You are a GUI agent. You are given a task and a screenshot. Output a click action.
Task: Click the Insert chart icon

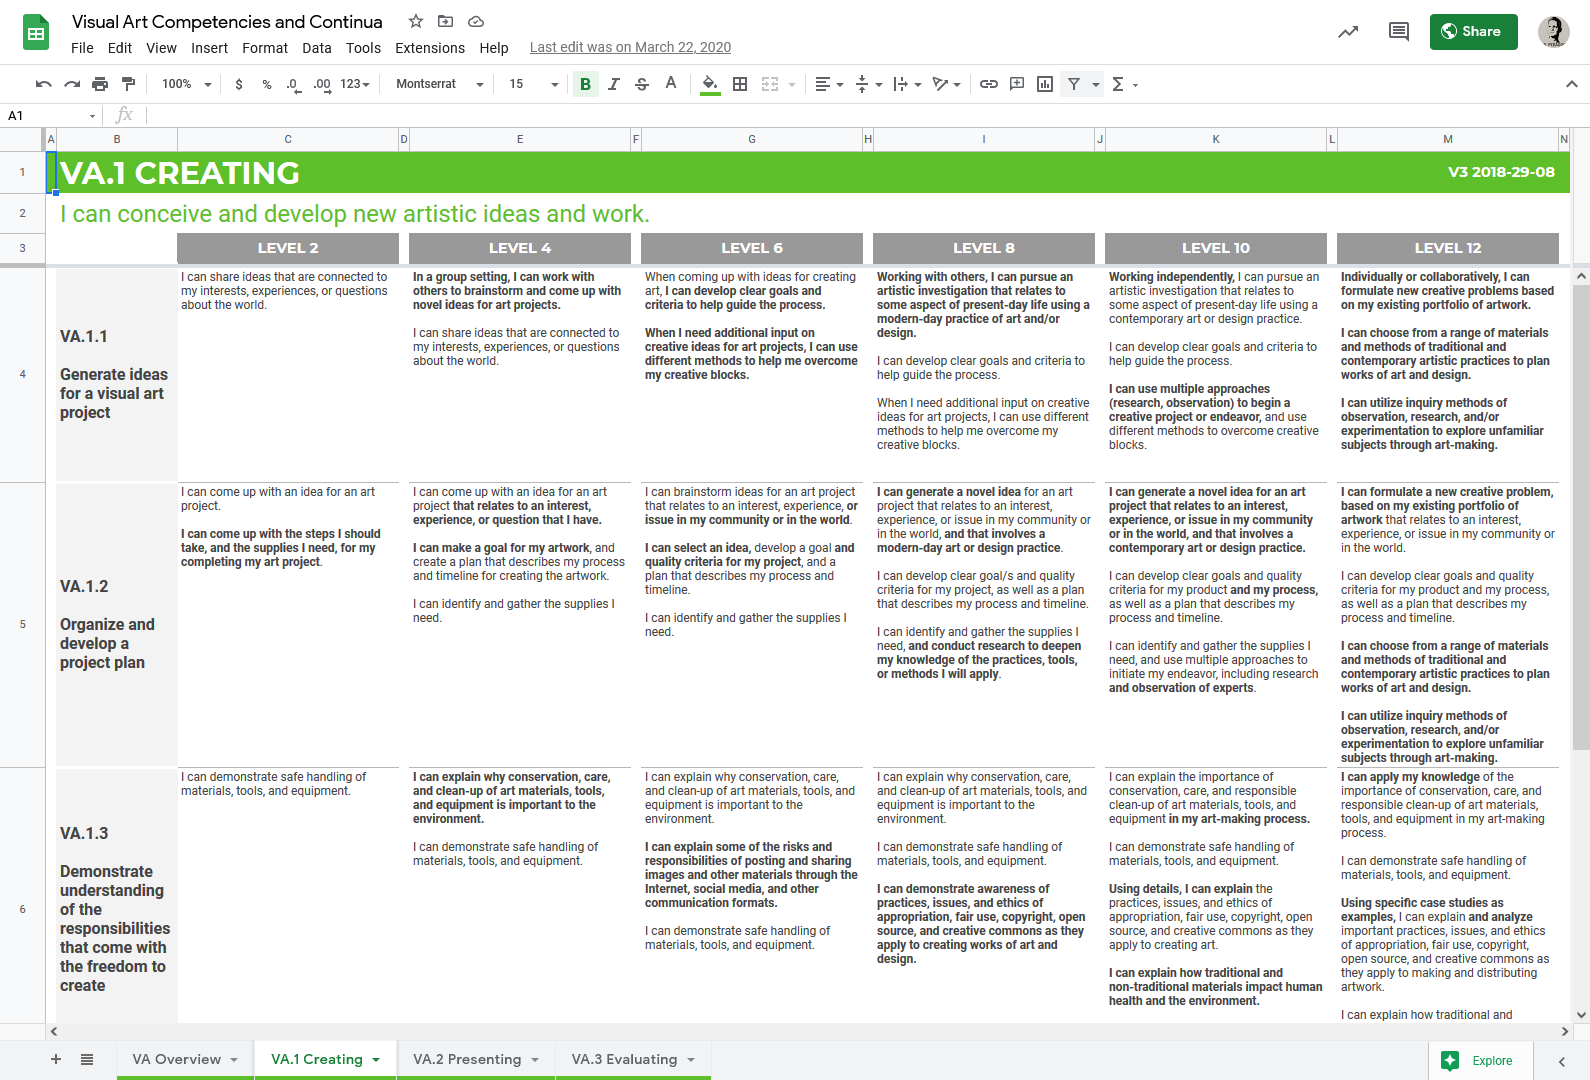coord(1045,84)
